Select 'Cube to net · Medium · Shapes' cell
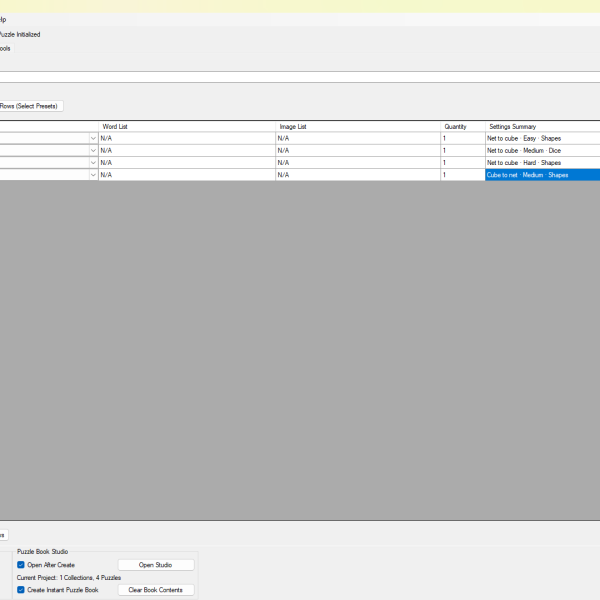Viewport: 600px width, 600px height. click(x=543, y=175)
